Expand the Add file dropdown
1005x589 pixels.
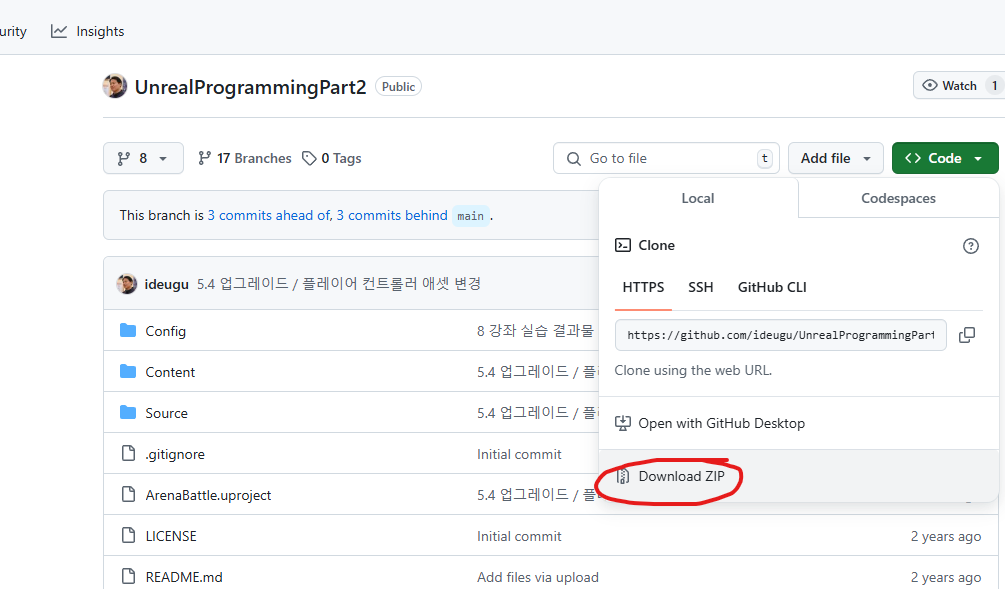(835, 158)
